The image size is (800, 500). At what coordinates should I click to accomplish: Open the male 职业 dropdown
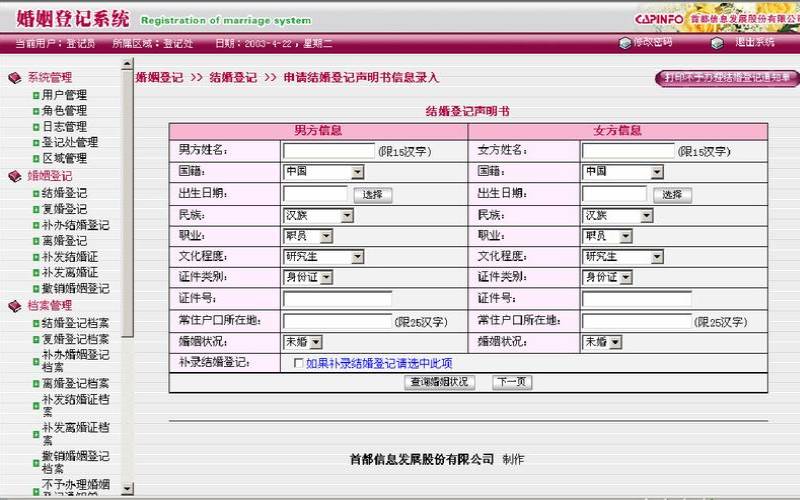(308, 236)
